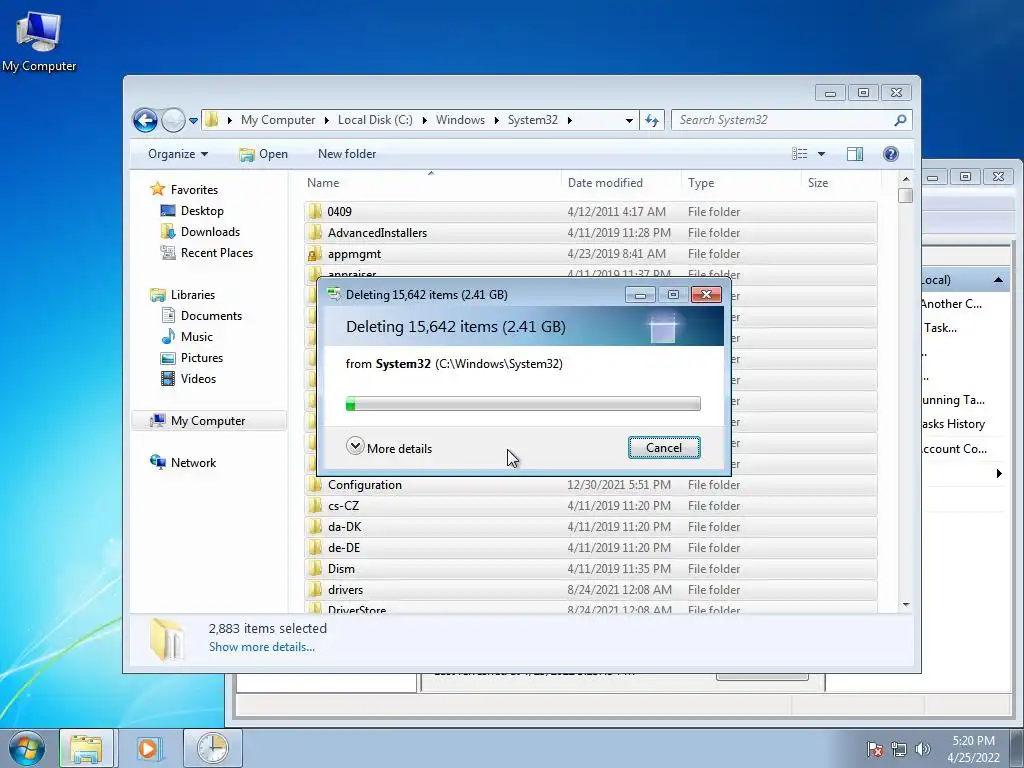Click Show more details link
1024x768 pixels.
tap(262, 647)
